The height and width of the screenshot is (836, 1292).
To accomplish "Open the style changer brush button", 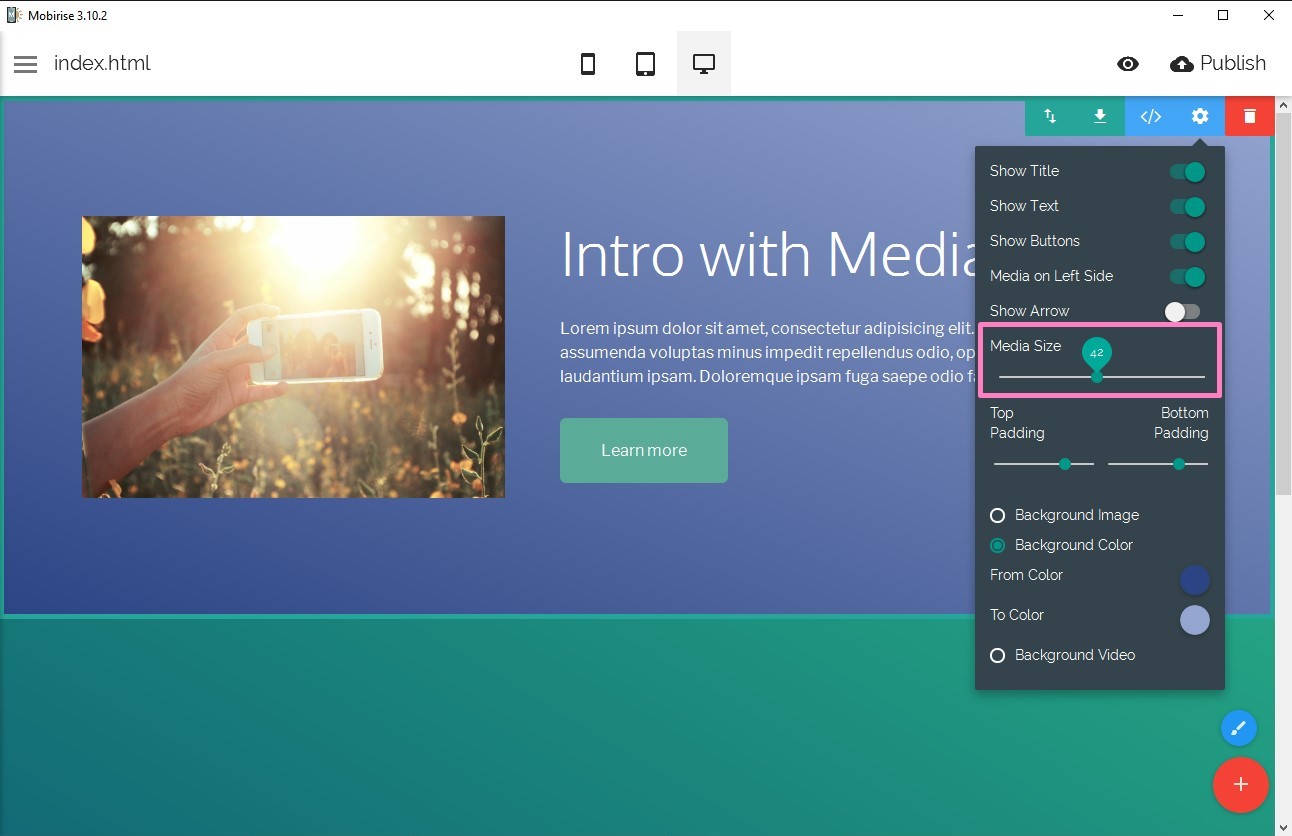I will 1238,728.
